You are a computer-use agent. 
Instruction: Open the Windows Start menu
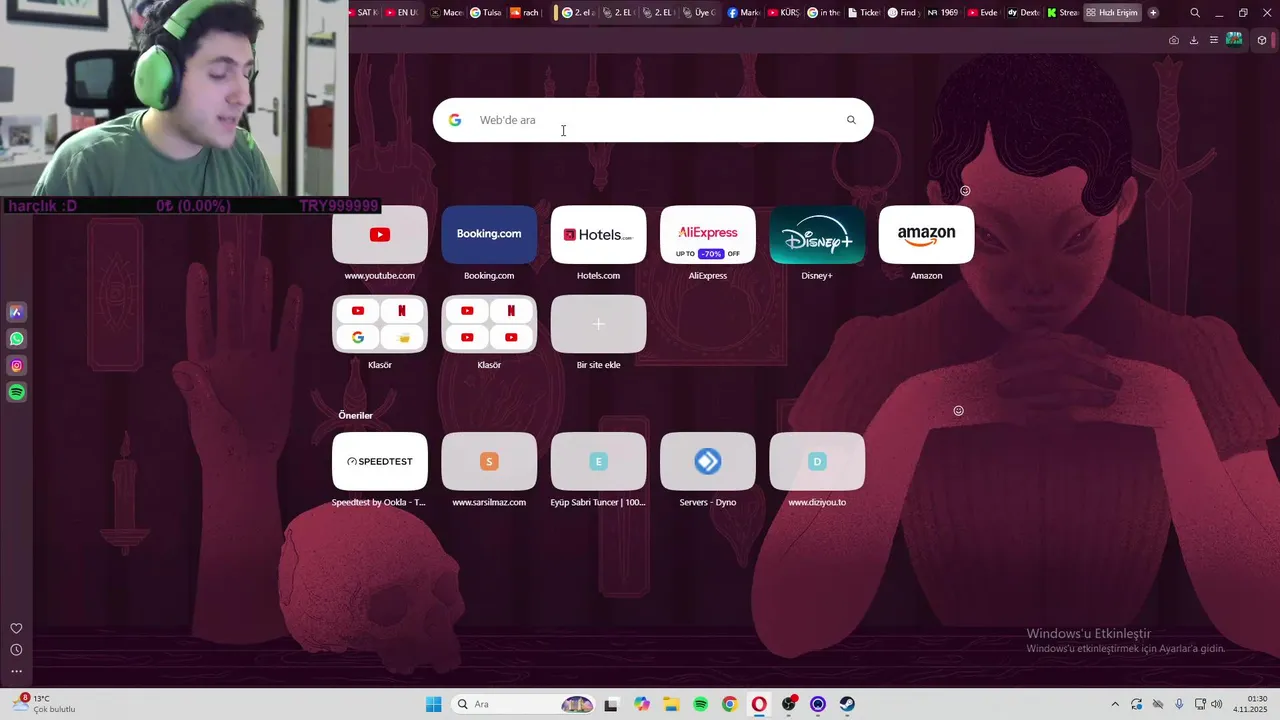433,704
